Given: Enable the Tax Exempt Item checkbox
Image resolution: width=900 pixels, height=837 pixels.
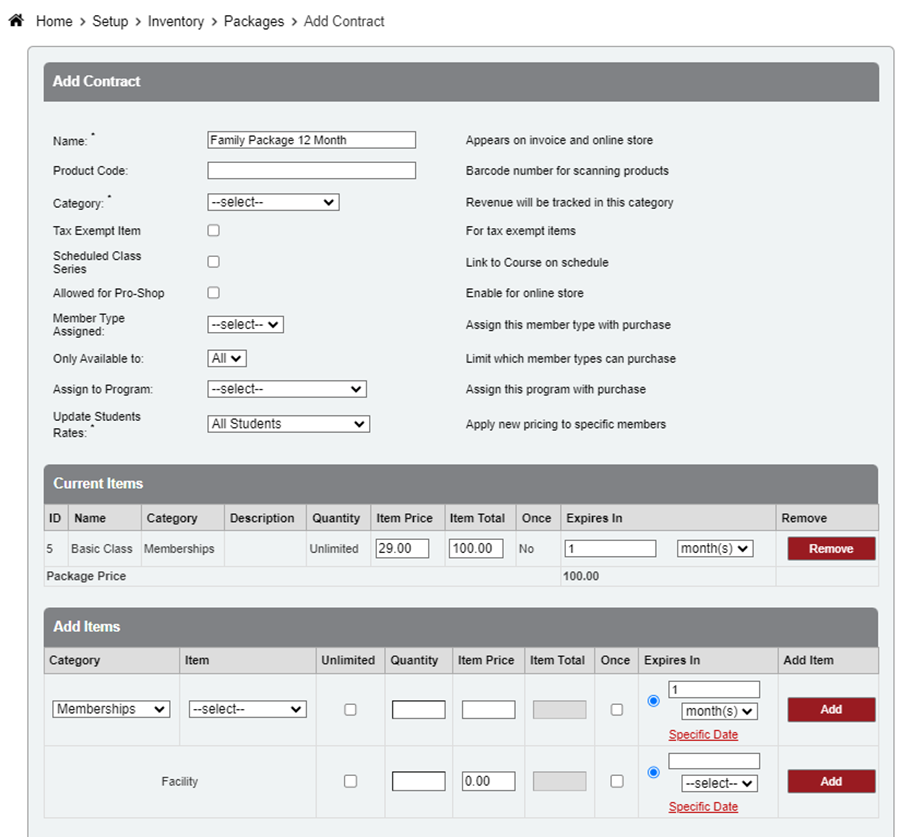Looking at the screenshot, I should [x=213, y=231].
